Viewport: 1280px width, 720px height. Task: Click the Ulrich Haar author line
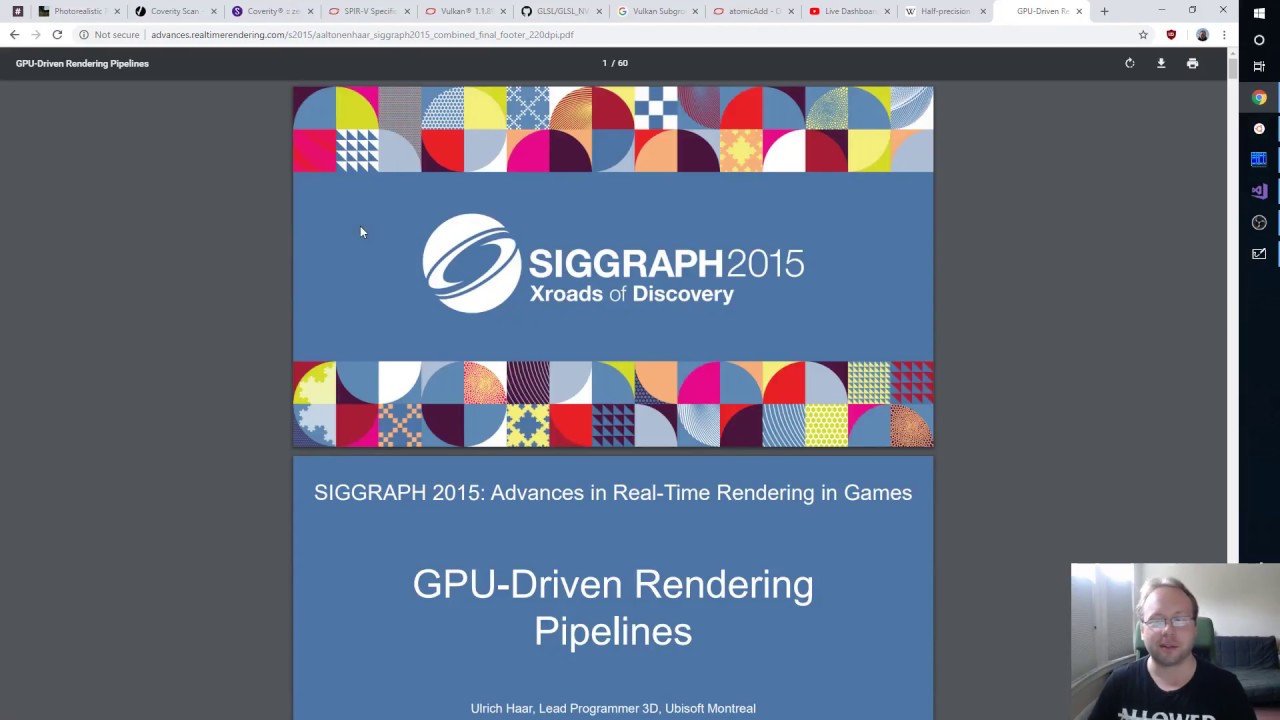[613, 708]
